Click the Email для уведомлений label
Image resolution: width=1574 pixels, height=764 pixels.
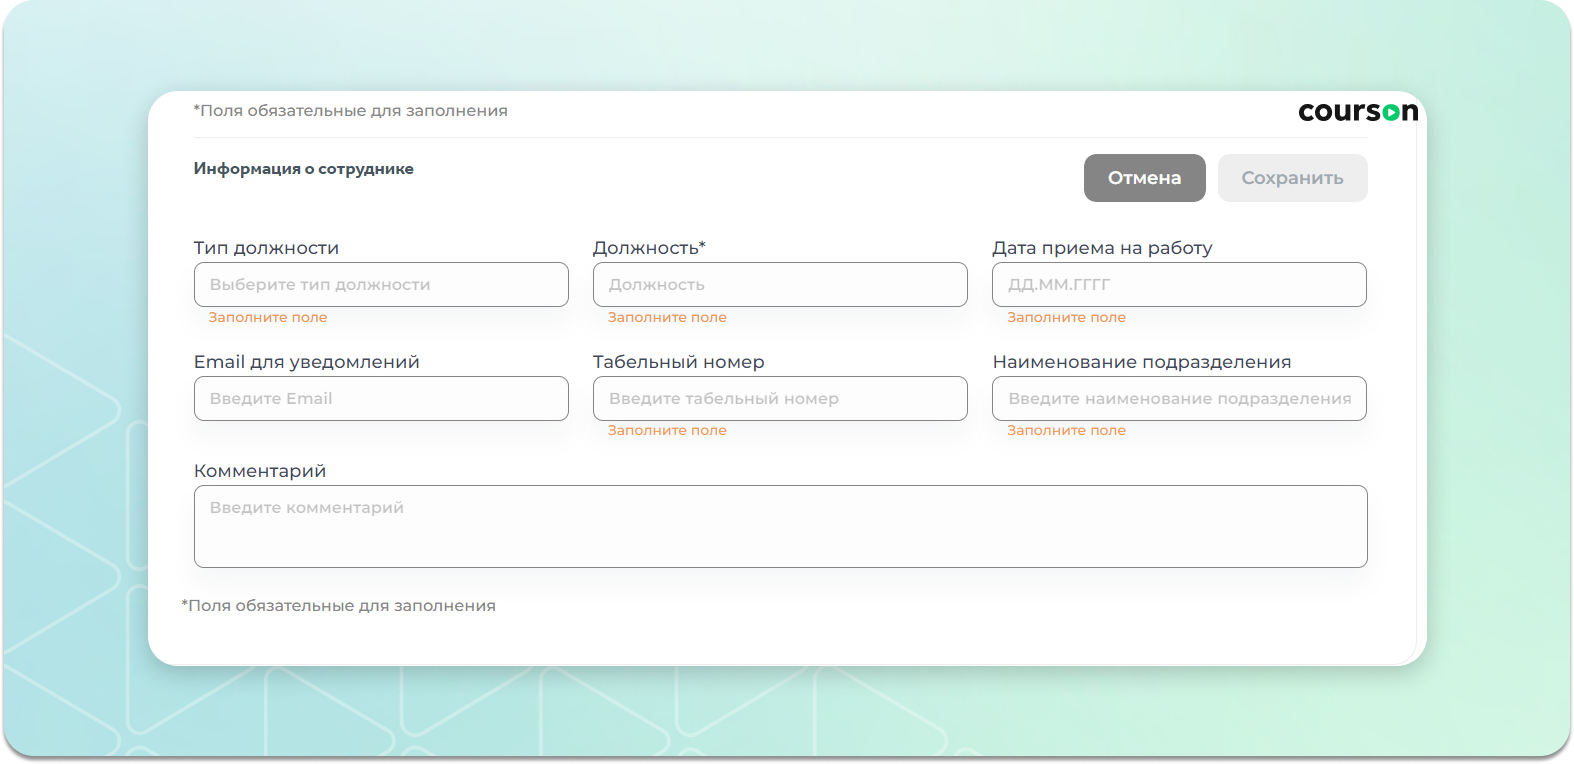click(x=306, y=362)
